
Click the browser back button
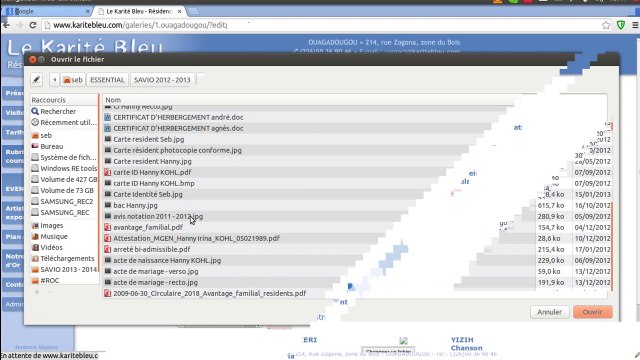click(x=7, y=25)
